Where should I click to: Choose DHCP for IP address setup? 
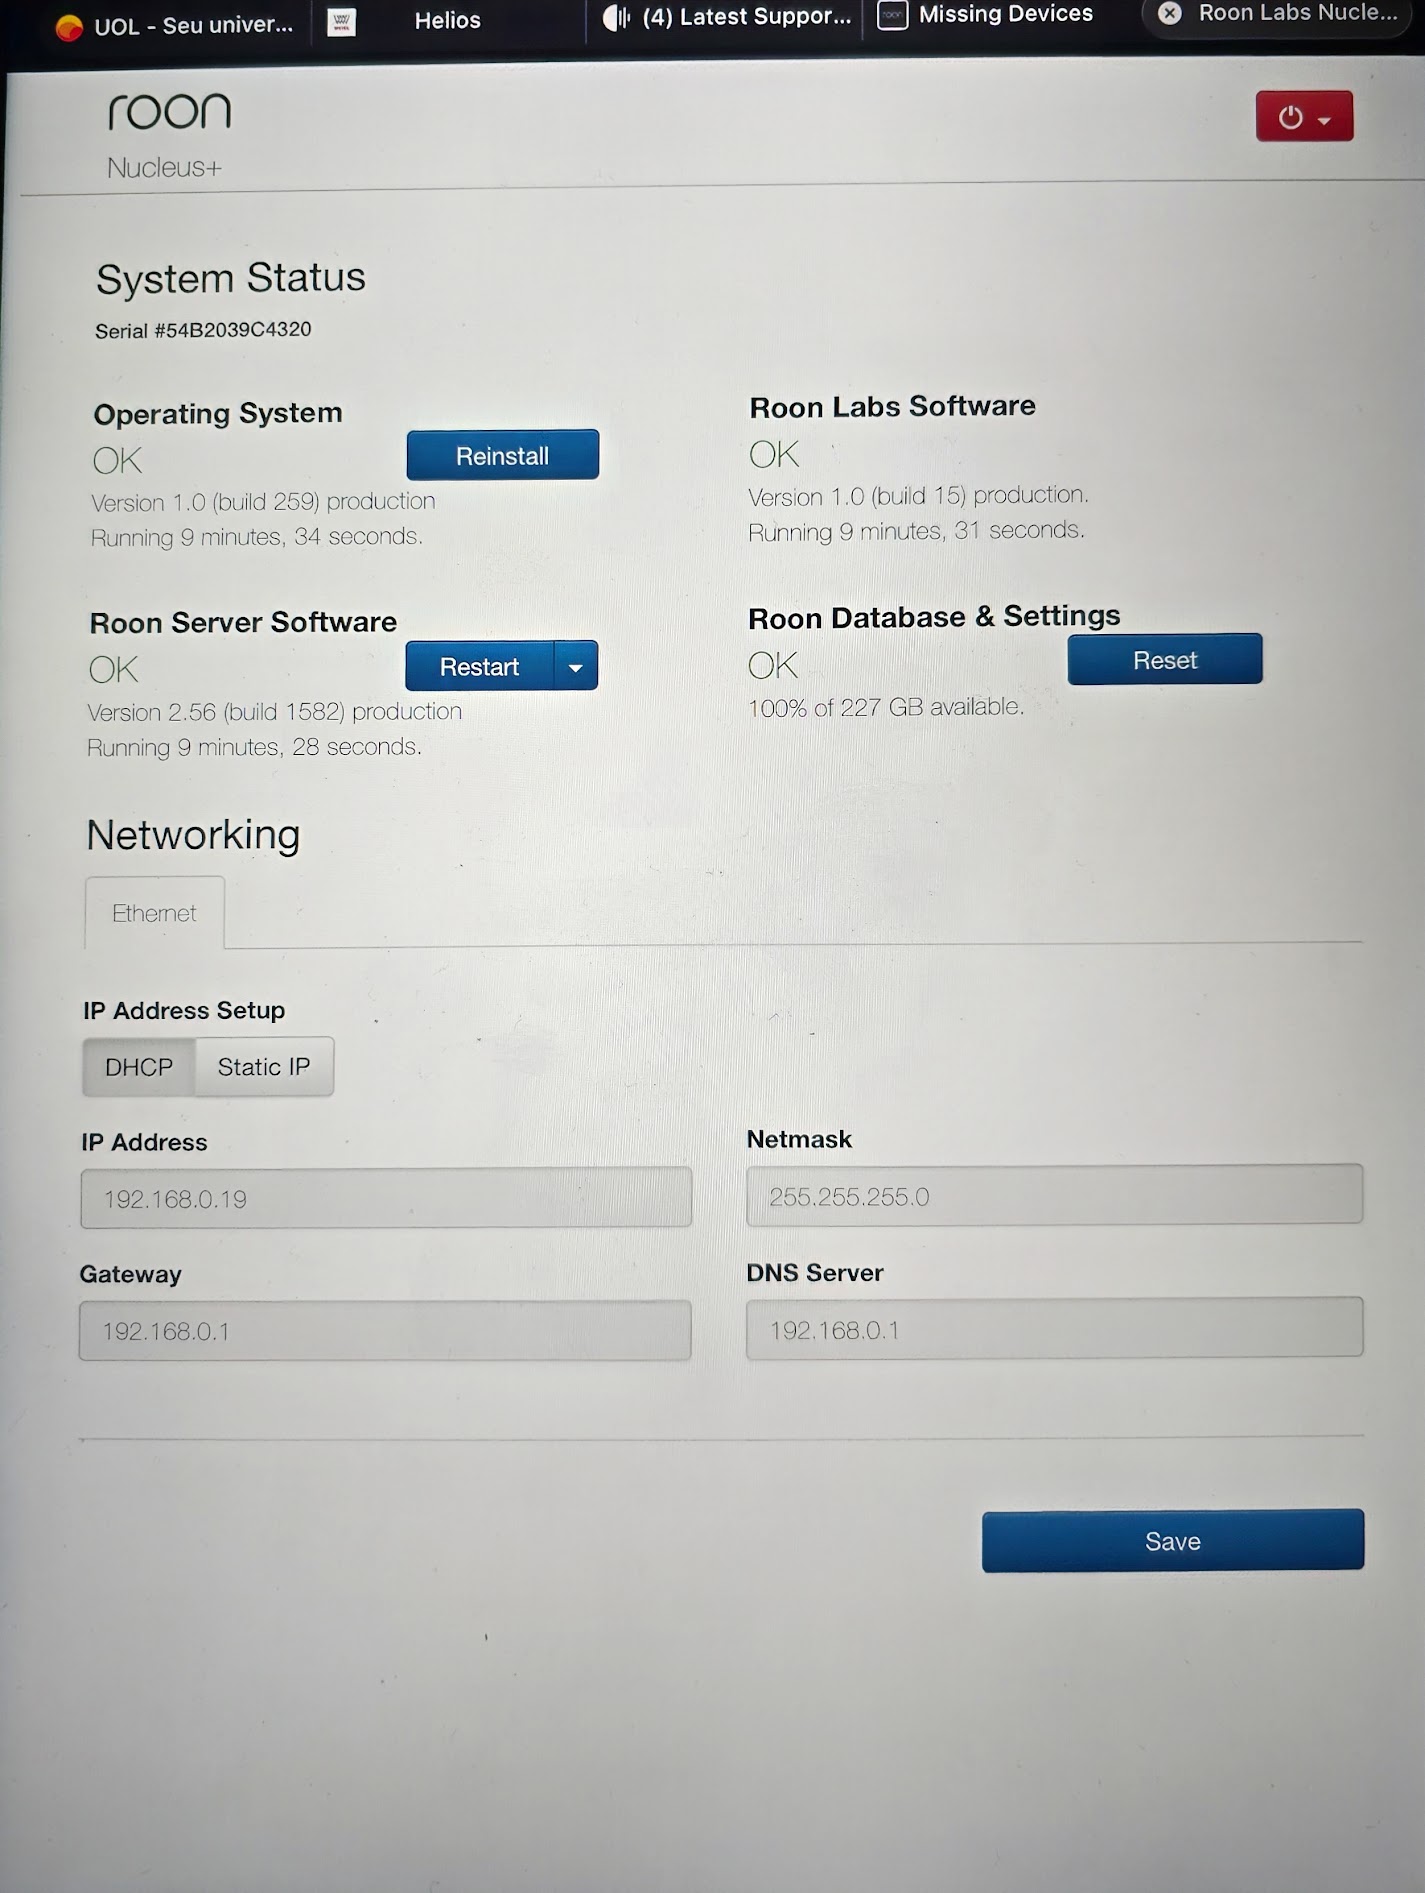pyautogui.click(x=139, y=1067)
